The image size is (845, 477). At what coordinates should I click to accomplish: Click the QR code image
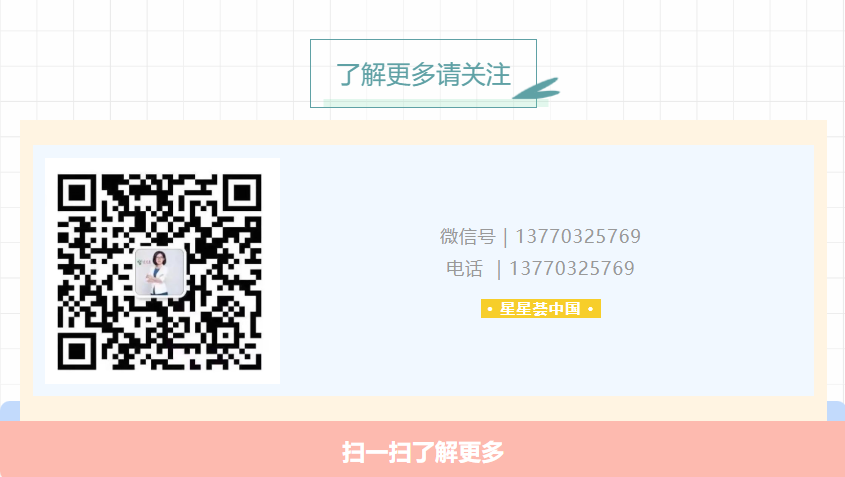(x=162, y=271)
